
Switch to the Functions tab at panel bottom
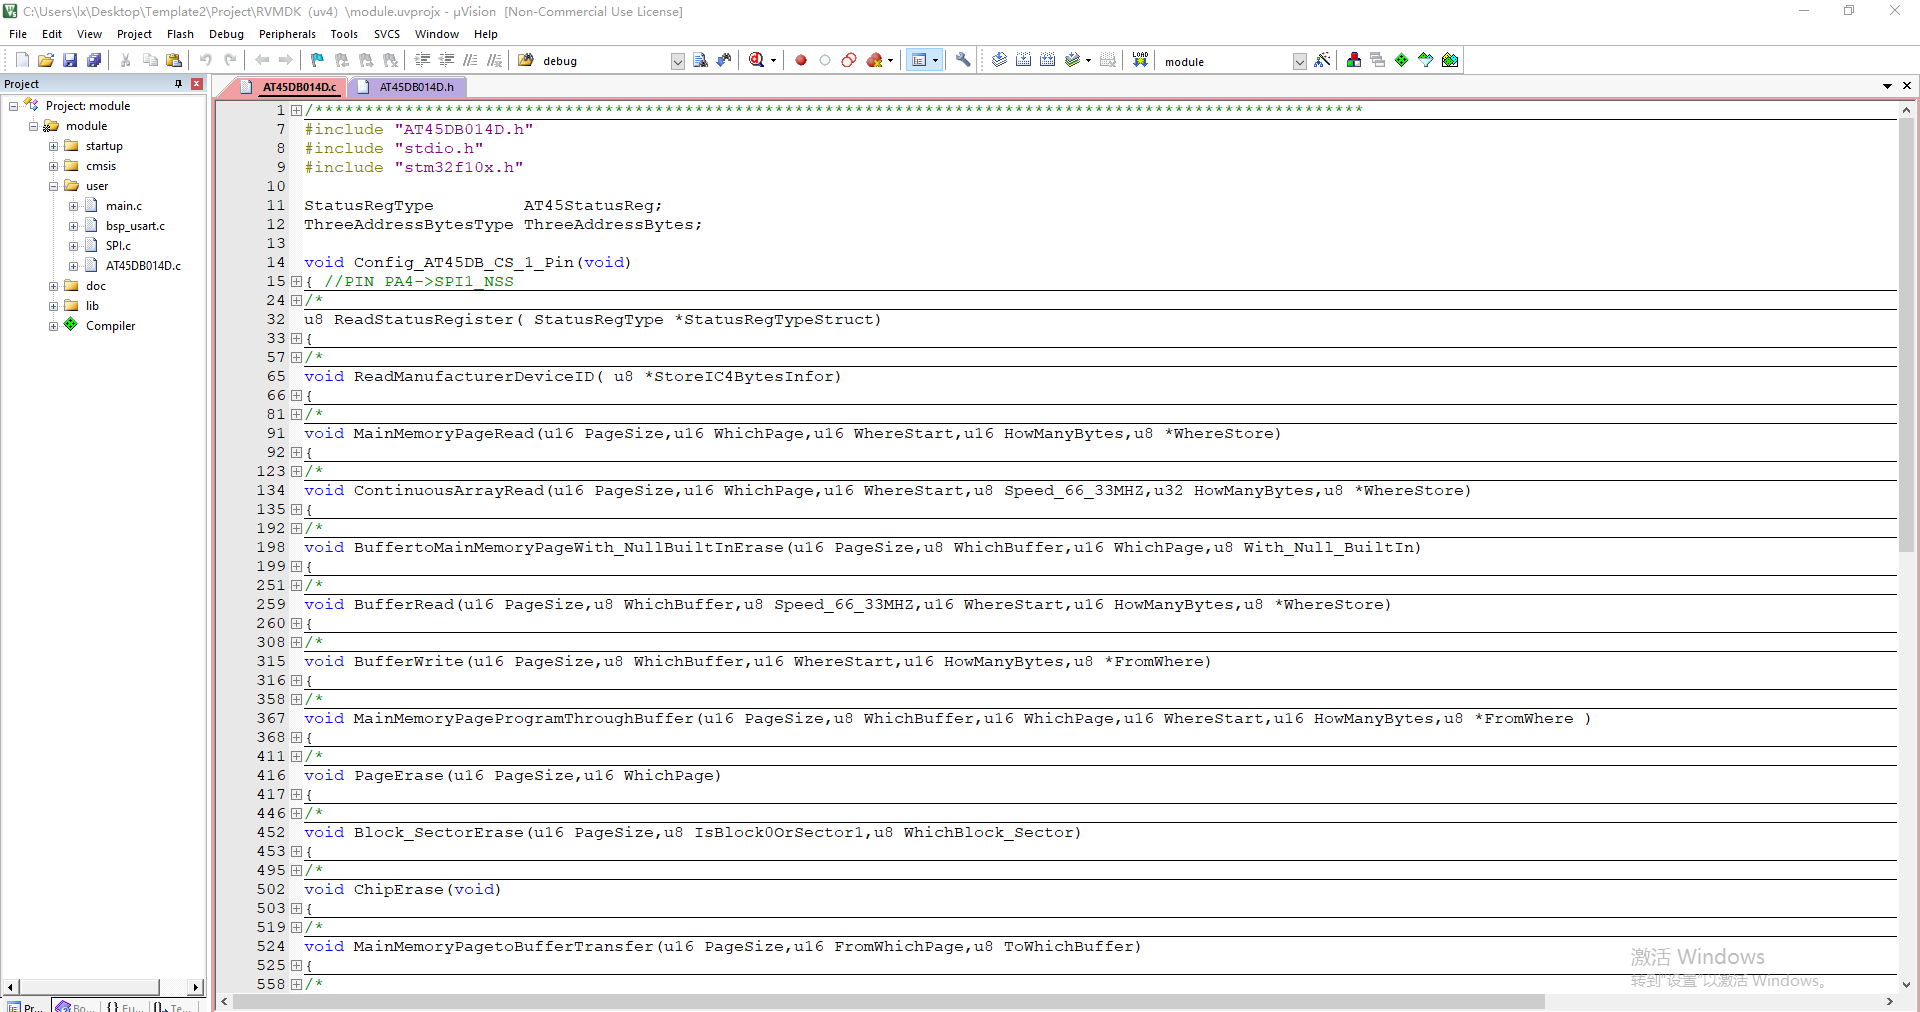coord(124,1006)
